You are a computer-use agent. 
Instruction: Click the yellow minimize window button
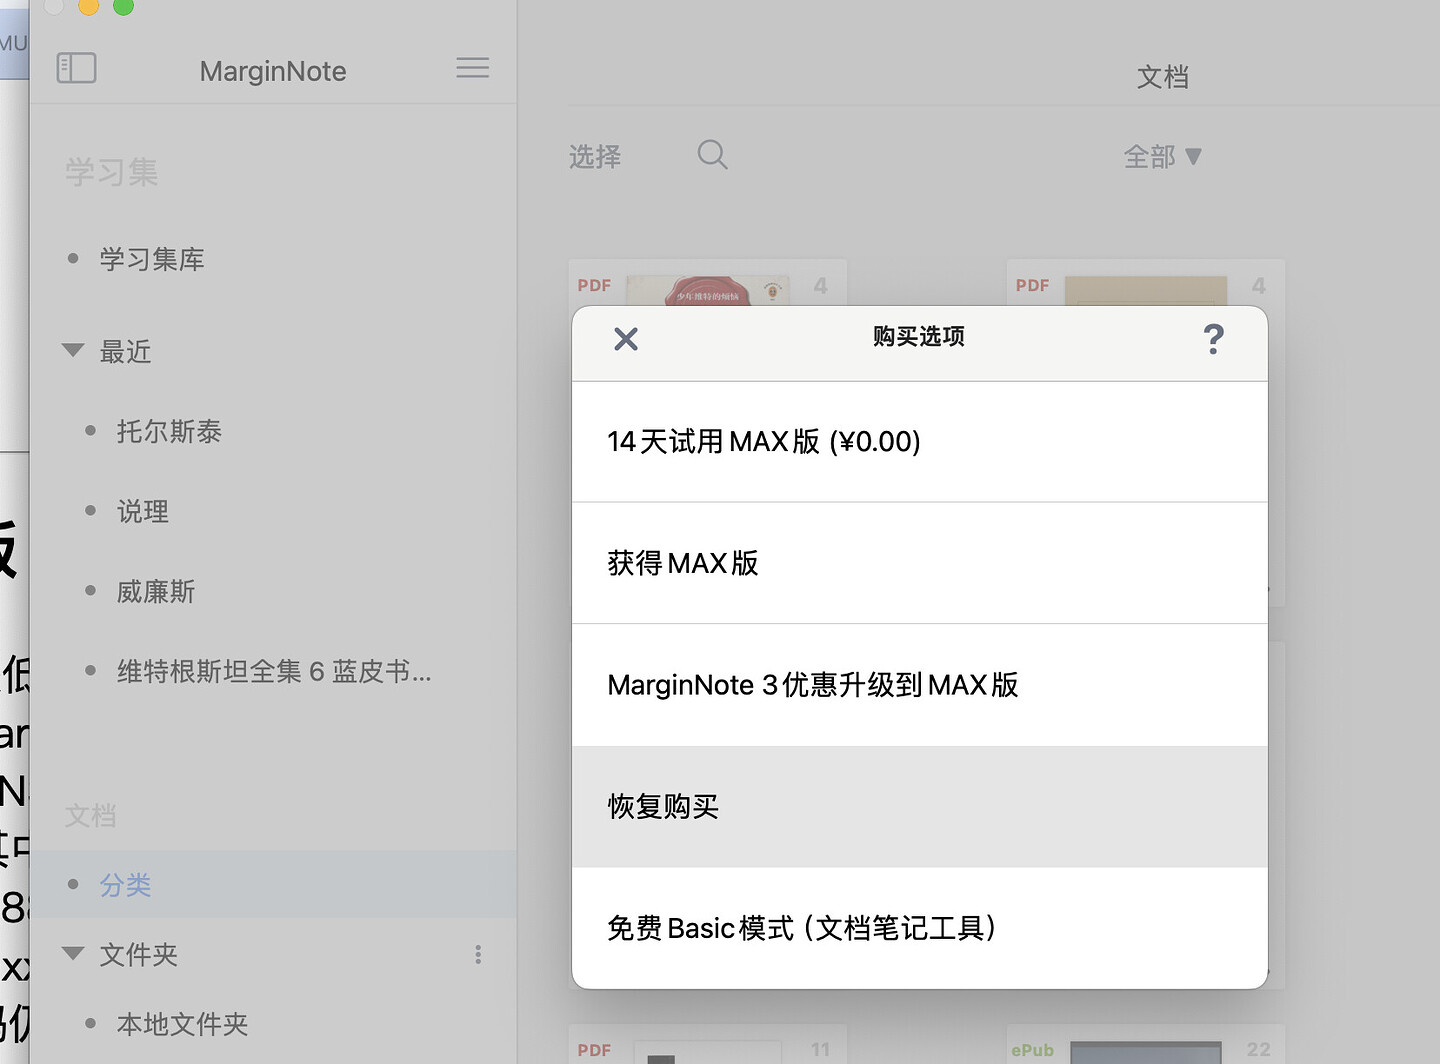click(x=88, y=6)
